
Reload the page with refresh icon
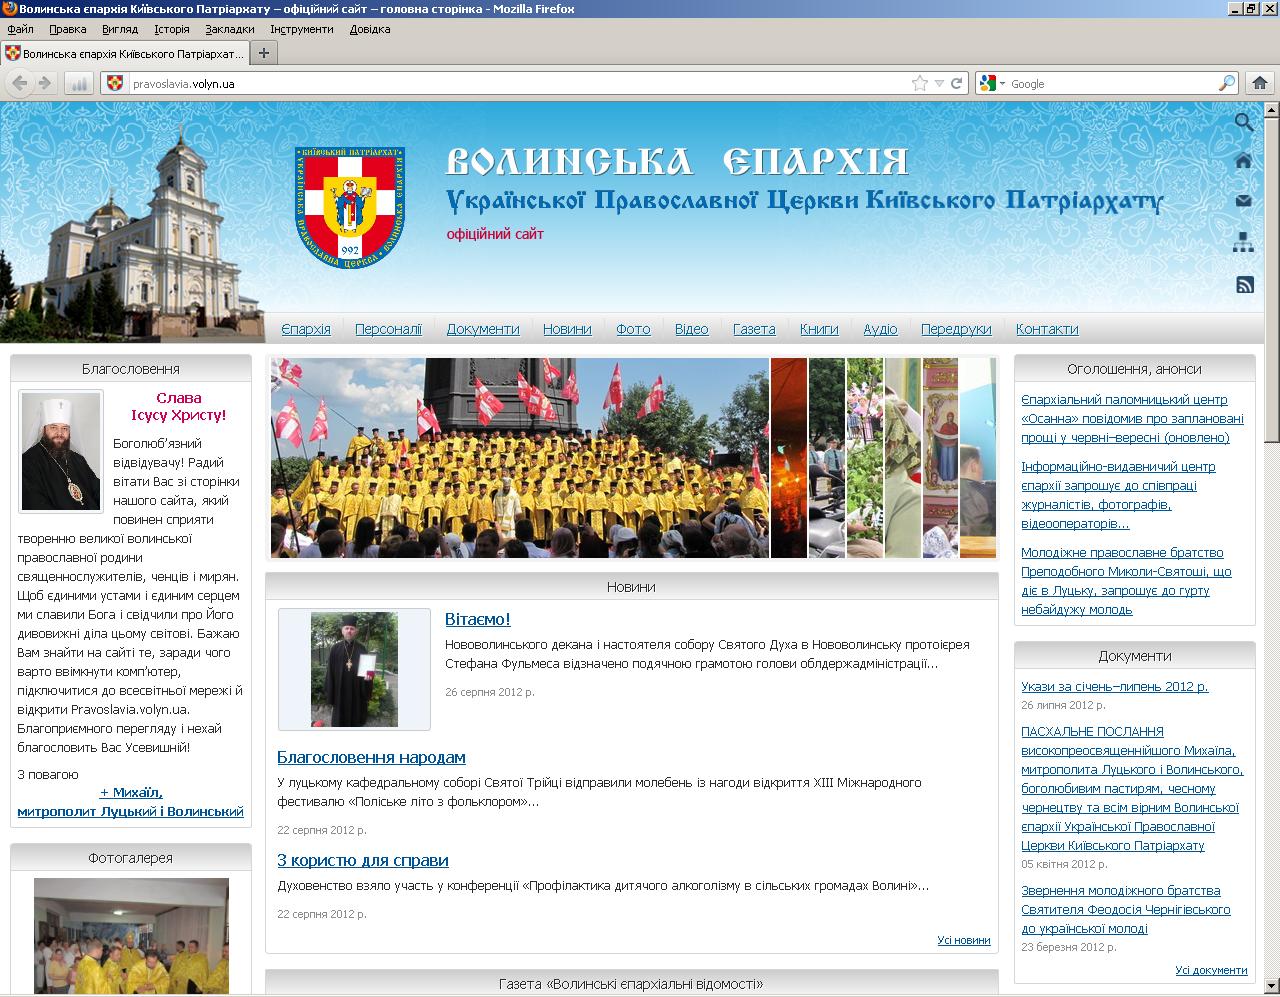click(x=956, y=83)
